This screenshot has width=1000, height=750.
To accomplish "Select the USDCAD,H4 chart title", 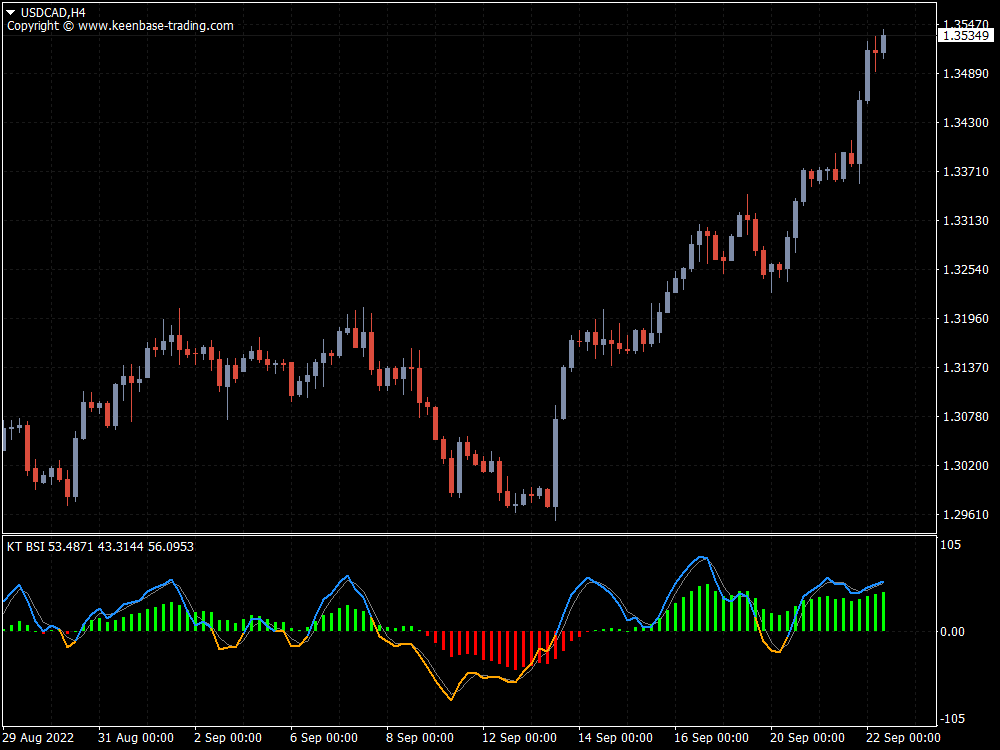I will point(53,13).
